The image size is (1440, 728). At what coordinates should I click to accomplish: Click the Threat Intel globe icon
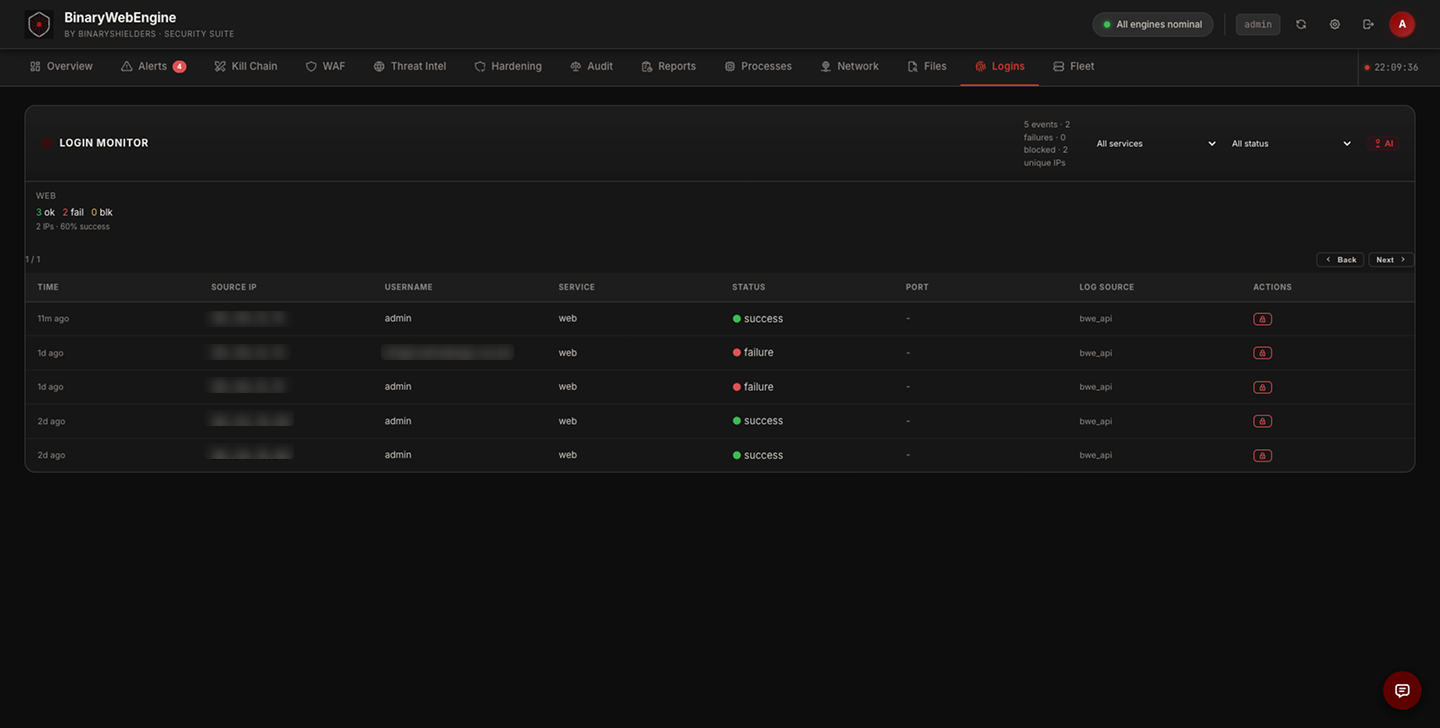[379, 66]
